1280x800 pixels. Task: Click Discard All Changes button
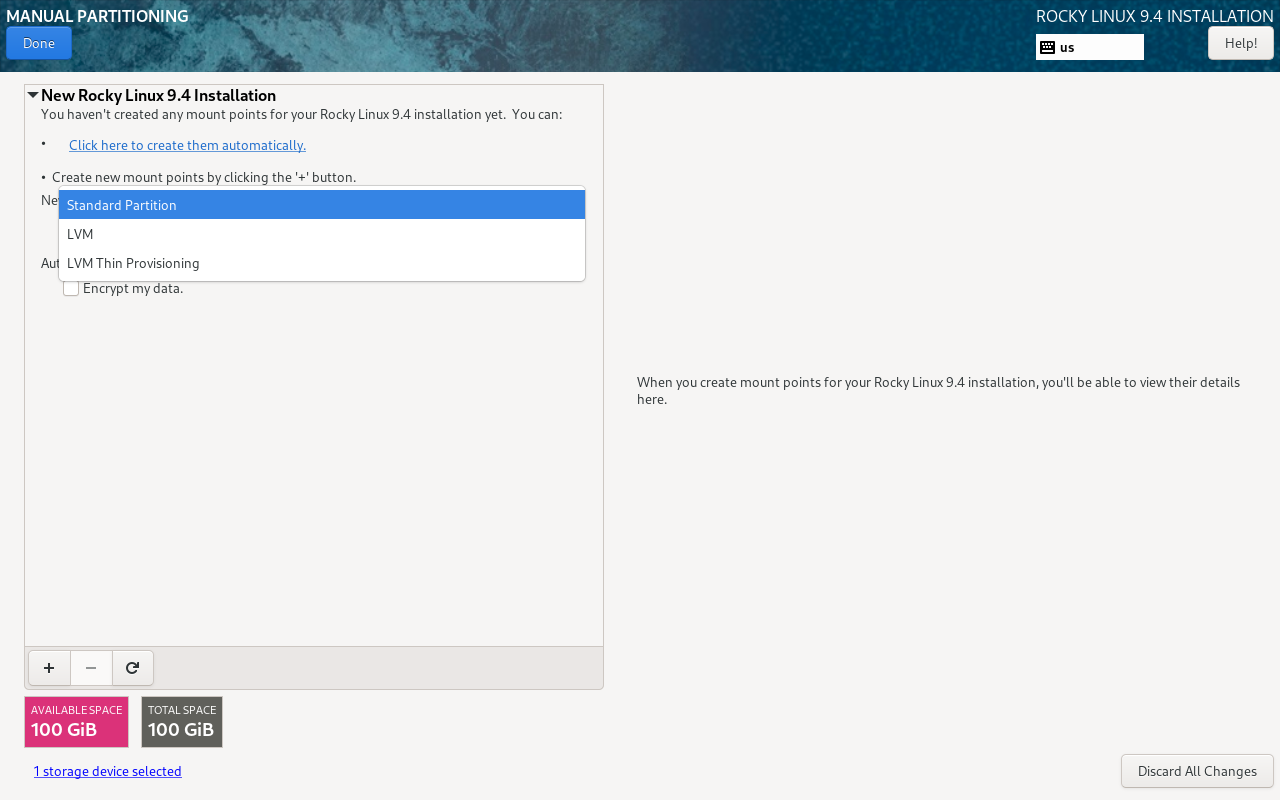tap(1197, 771)
